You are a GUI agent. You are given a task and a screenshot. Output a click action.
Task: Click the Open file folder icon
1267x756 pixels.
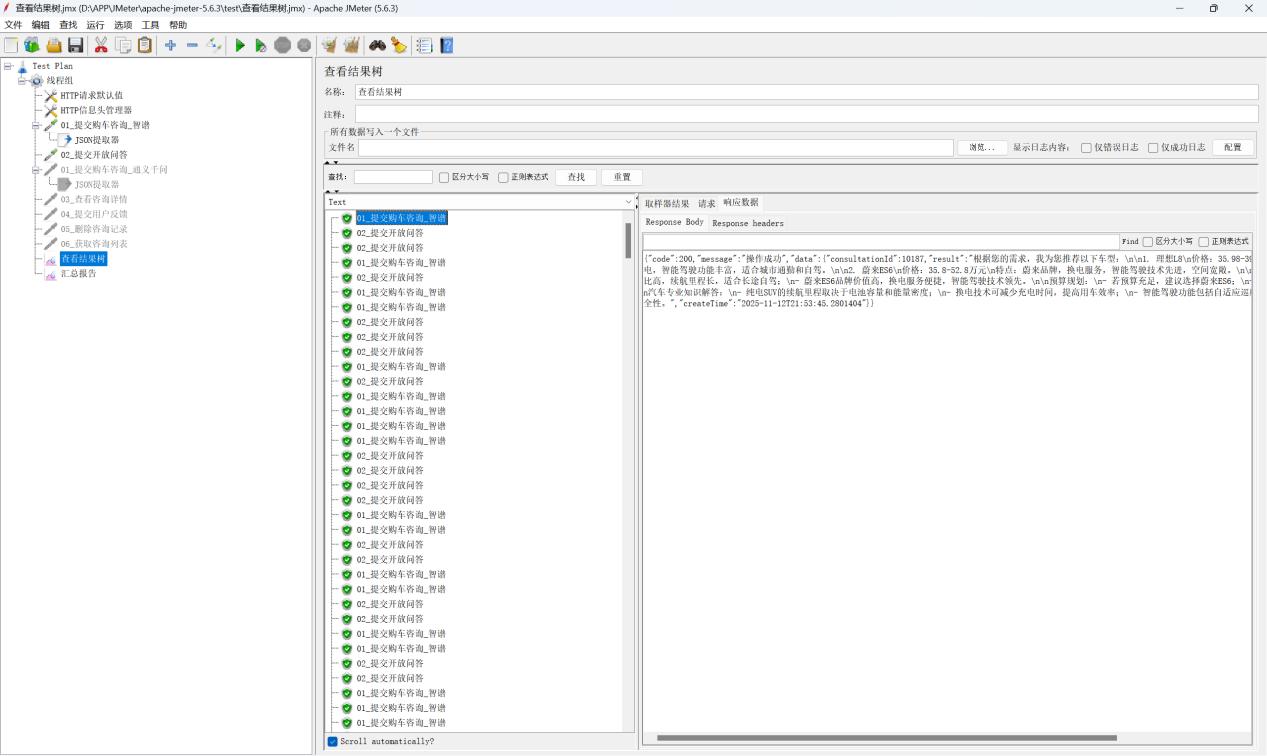pos(54,45)
